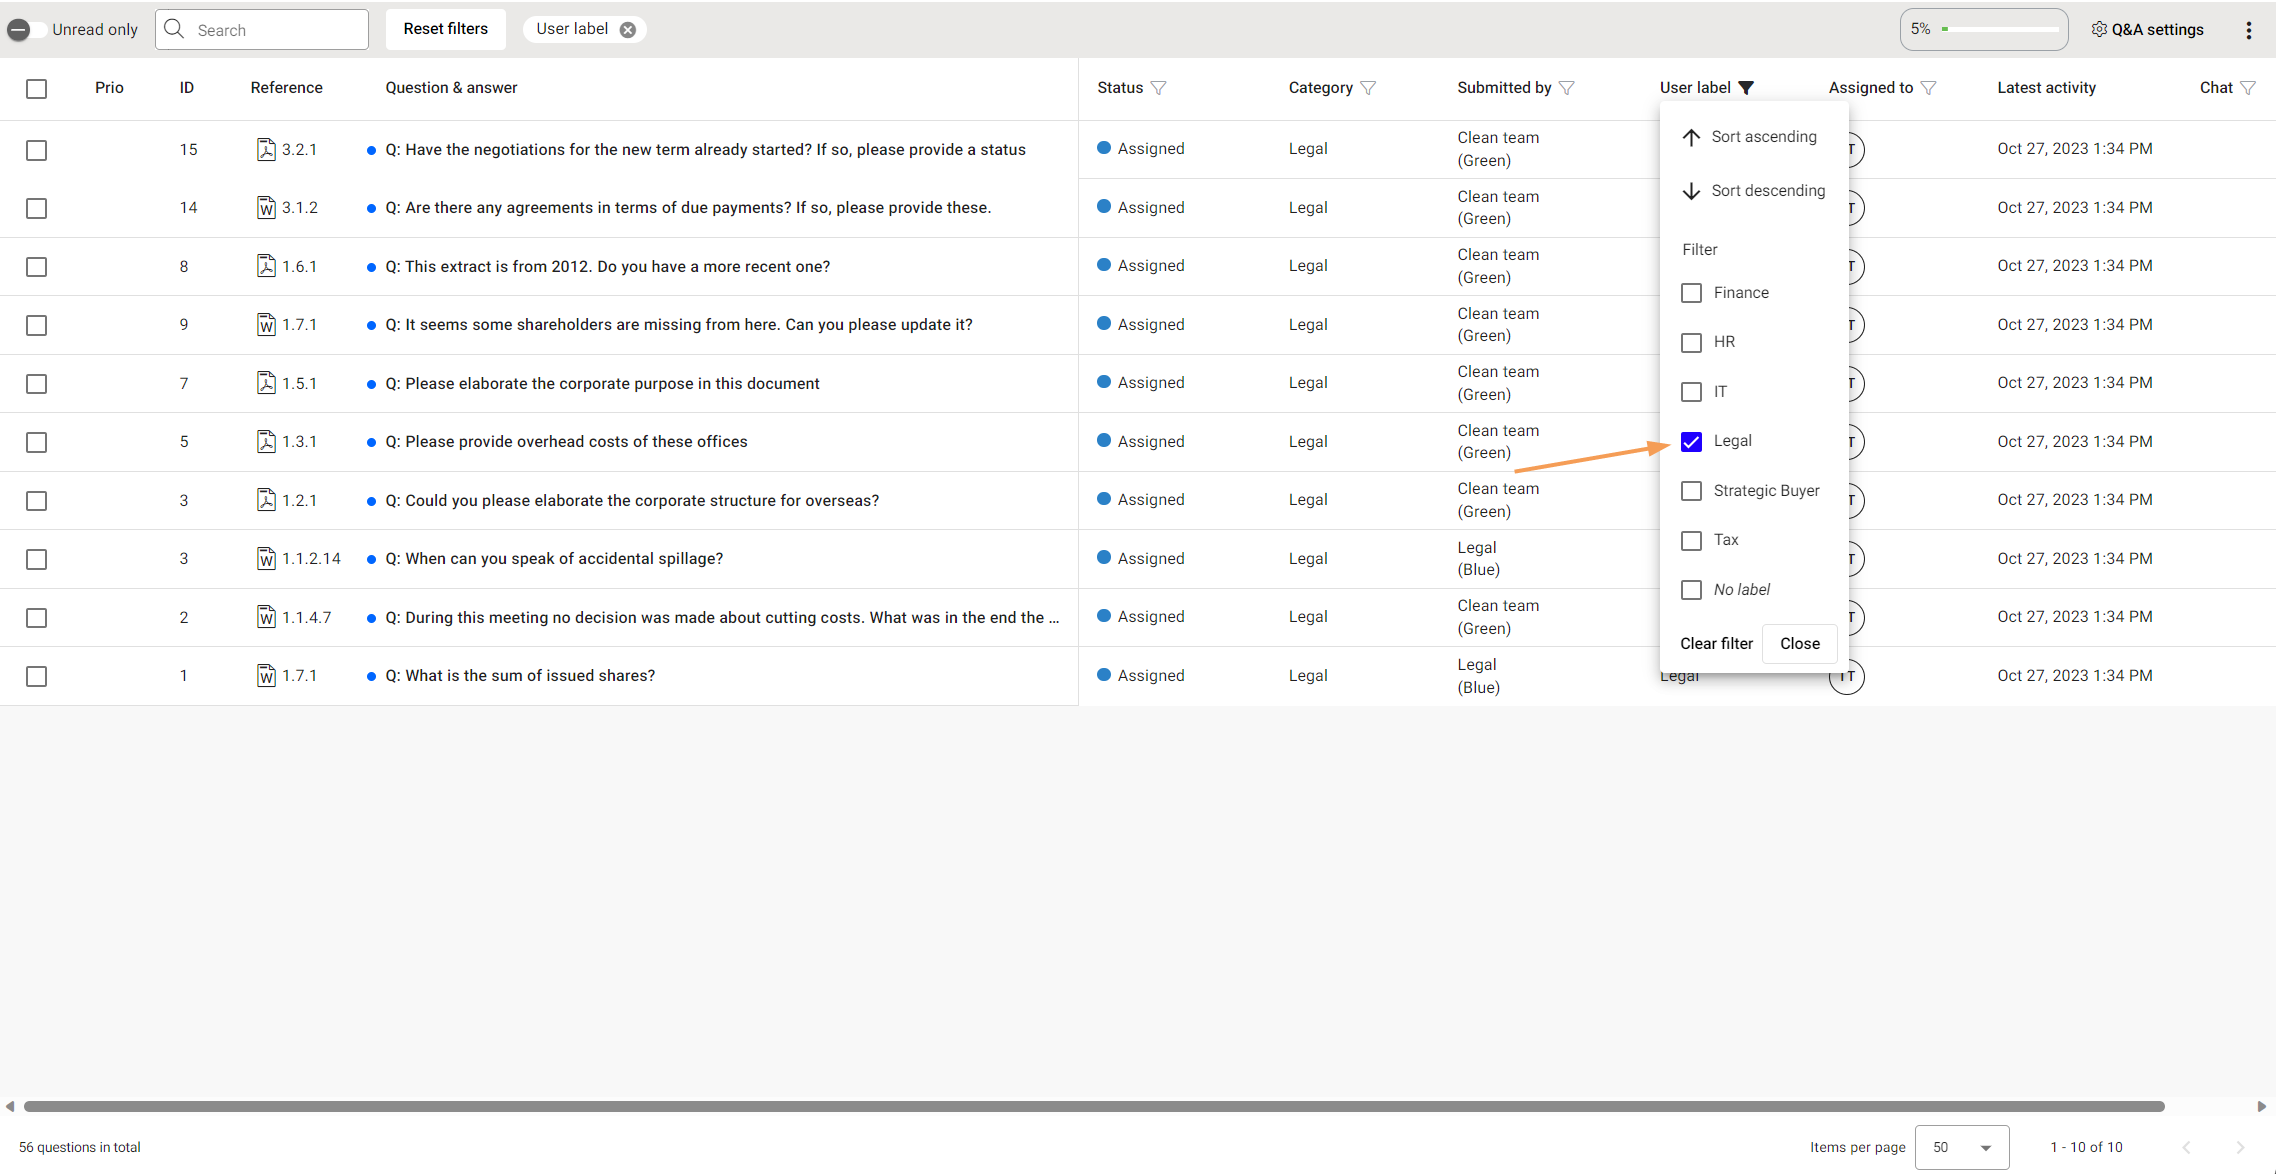2276x1174 pixels.
Task: Click the active User label filter funnel
Action: click(1746, 88)
